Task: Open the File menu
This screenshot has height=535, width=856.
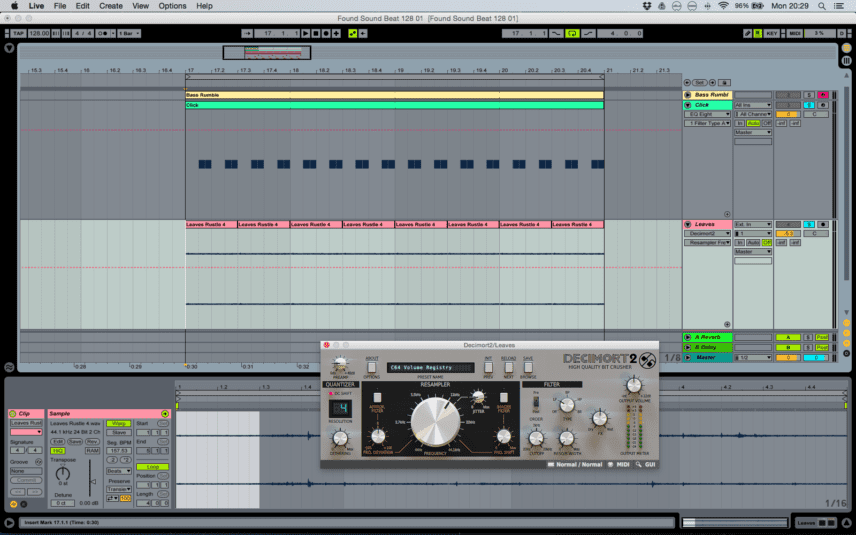Action: [x=60, y=6]
